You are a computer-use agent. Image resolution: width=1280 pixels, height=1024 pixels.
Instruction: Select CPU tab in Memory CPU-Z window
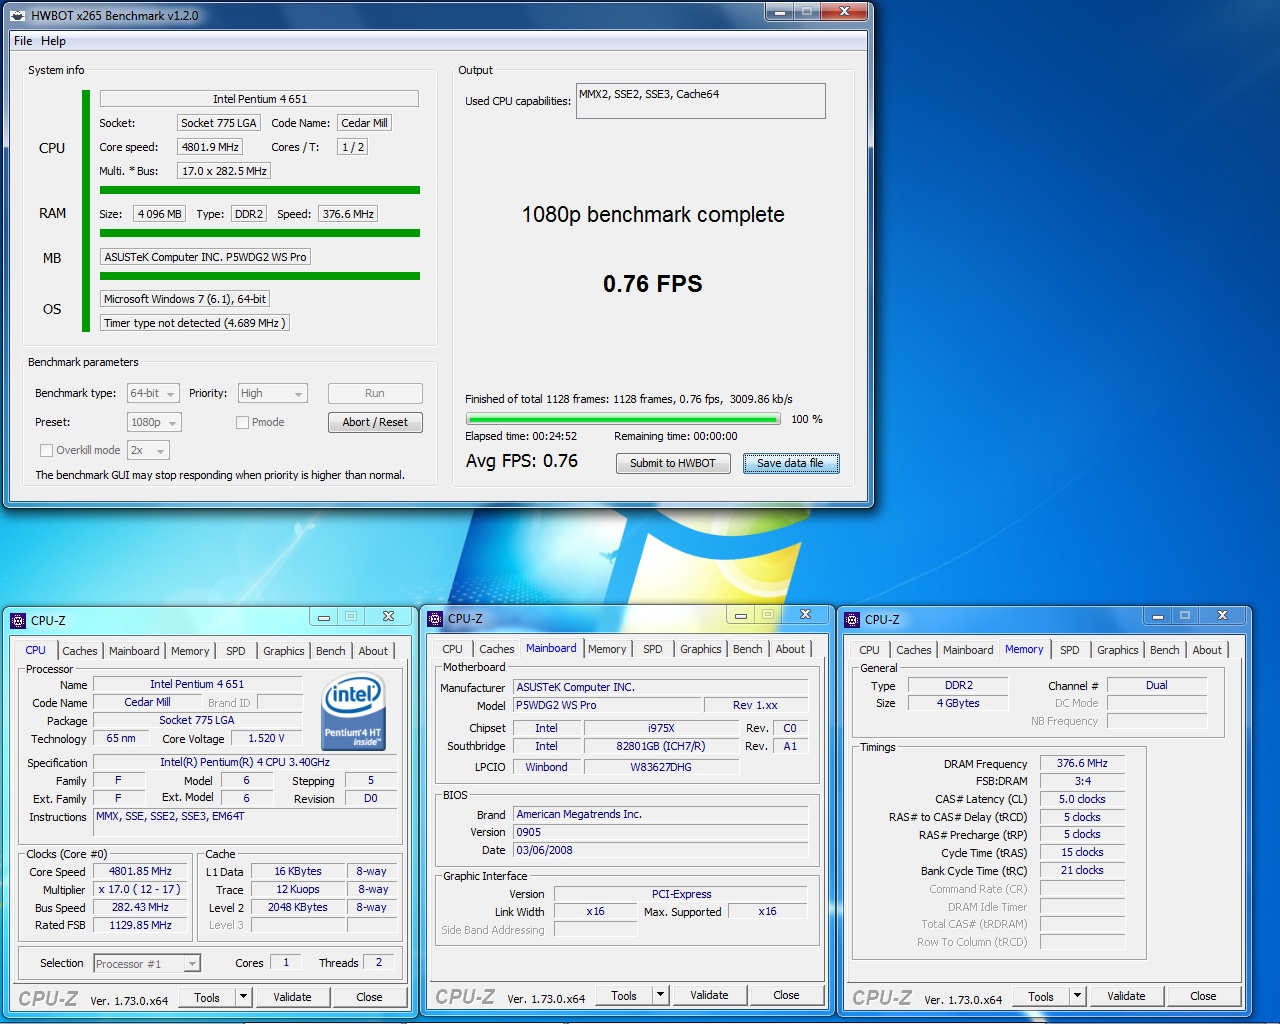coord(870,650)
